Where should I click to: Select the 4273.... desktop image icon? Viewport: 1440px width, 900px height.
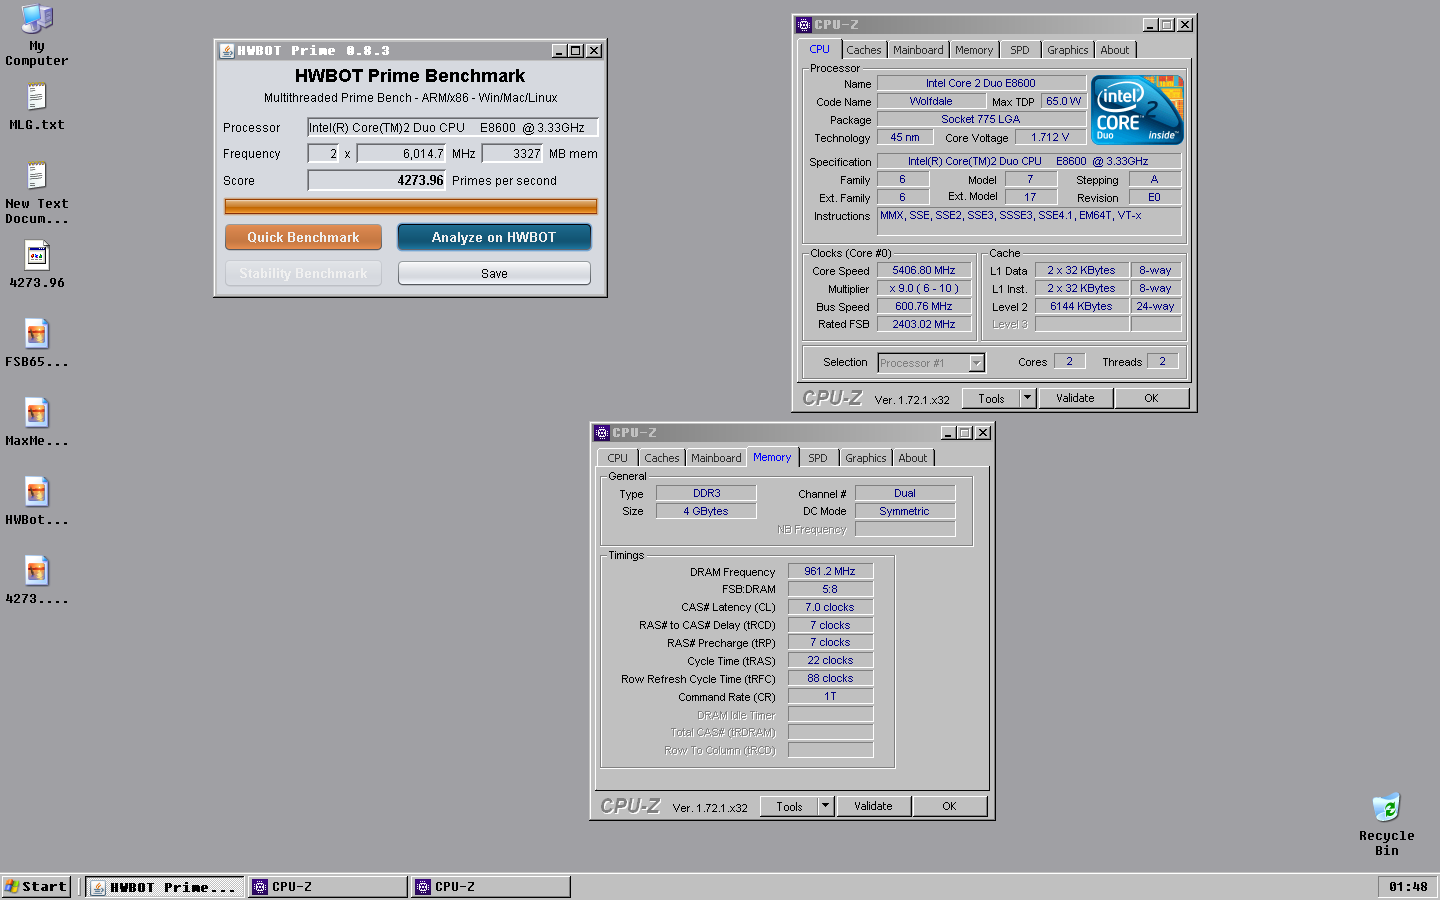37,580
